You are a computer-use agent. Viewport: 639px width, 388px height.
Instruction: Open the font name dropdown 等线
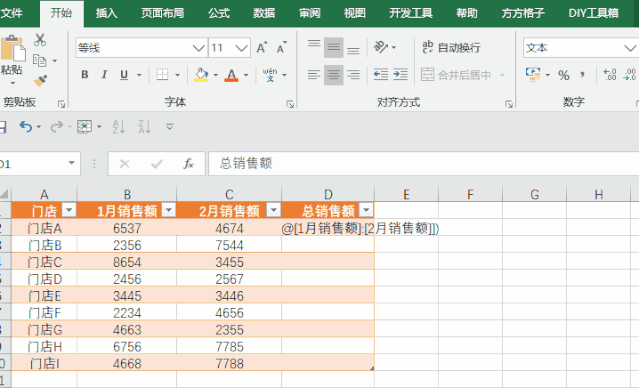(199, 48)
